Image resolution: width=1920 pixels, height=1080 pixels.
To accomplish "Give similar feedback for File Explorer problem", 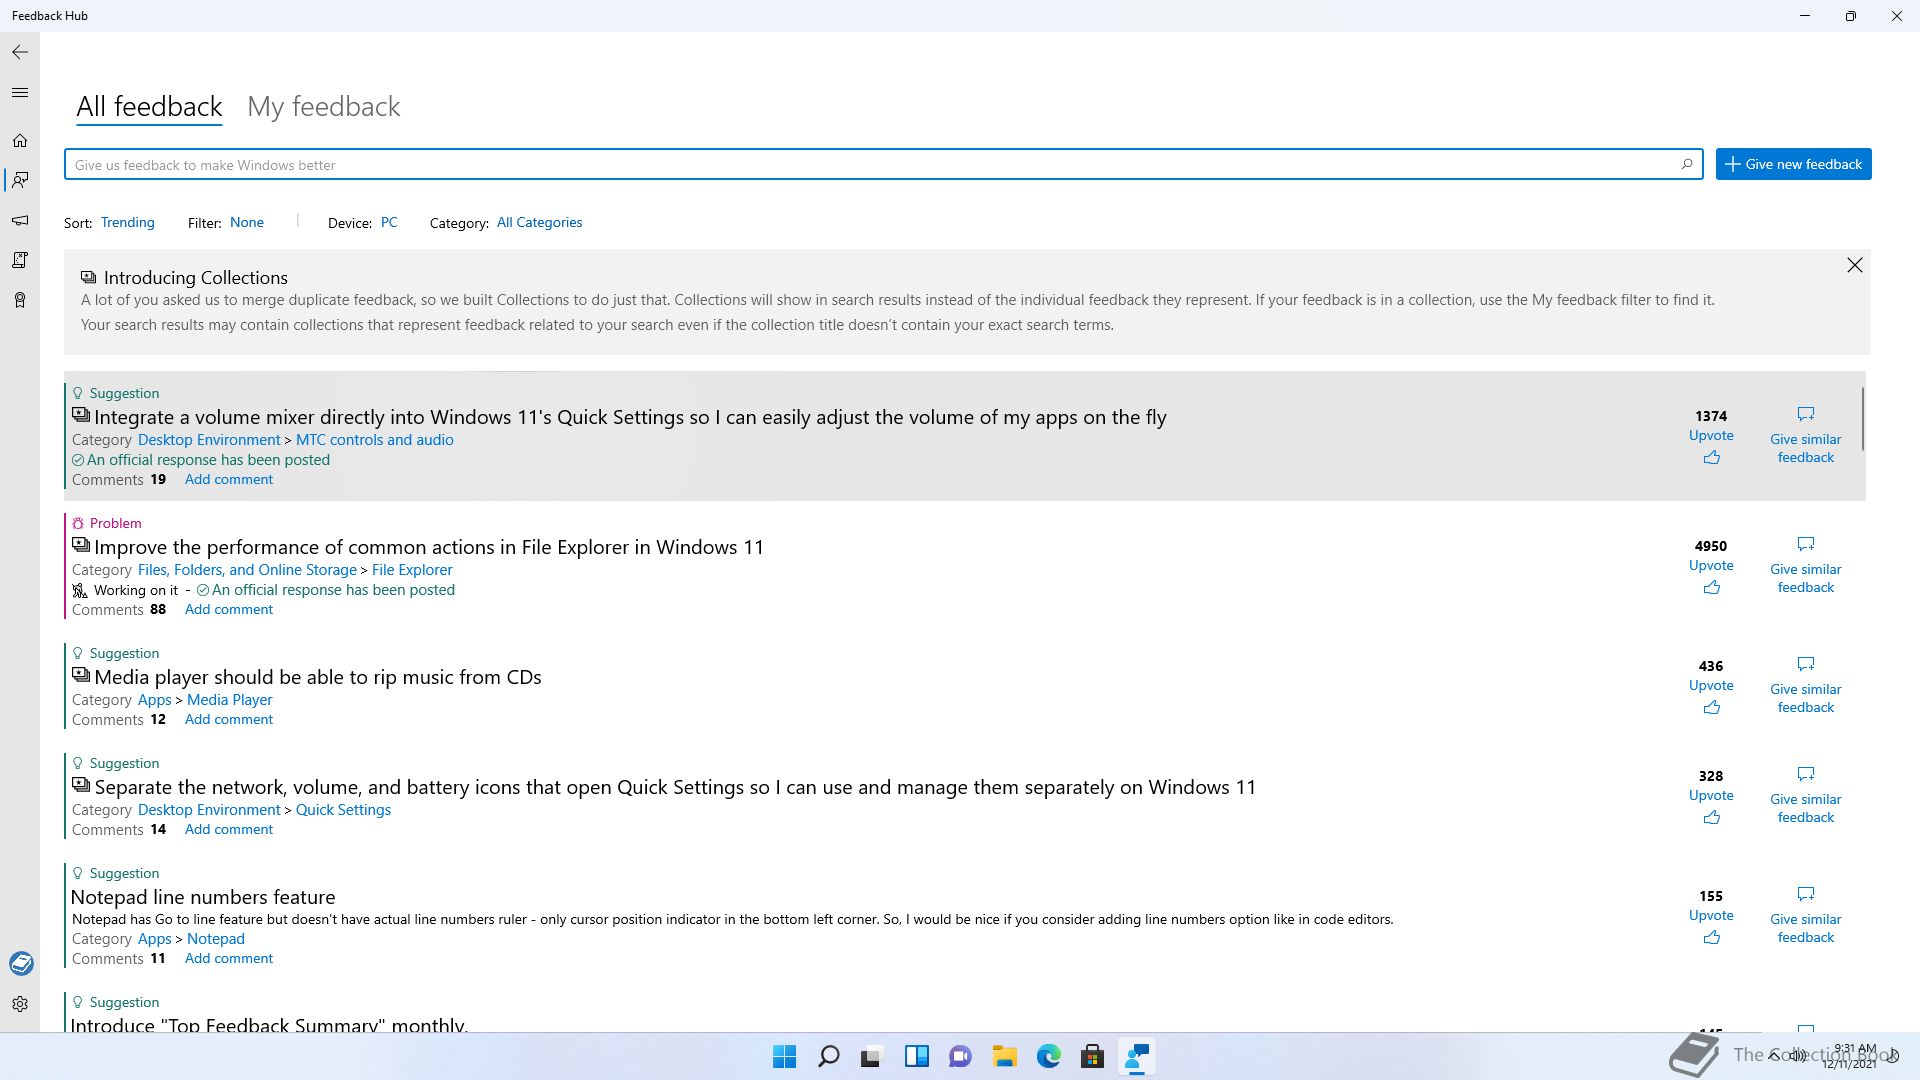I will (x=1805, y=566).
